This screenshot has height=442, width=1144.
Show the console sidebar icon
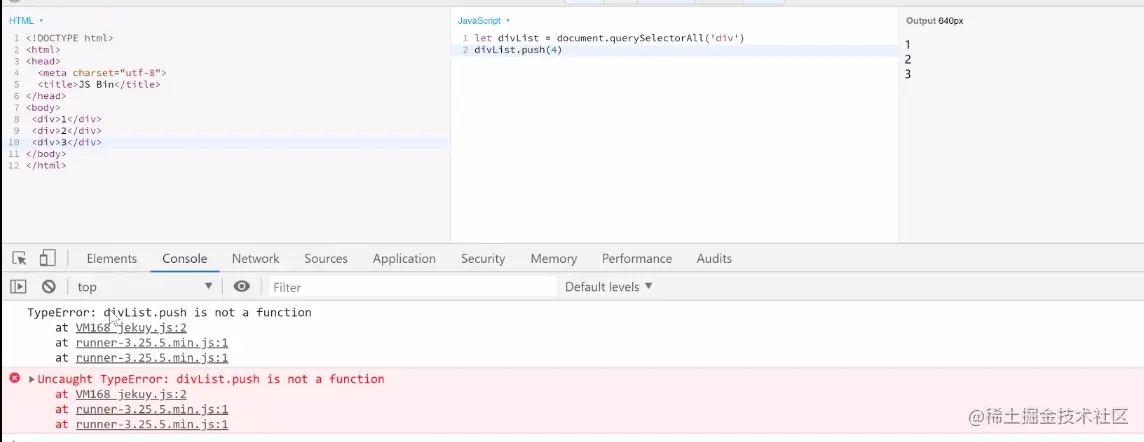click(x=18, y=287)
